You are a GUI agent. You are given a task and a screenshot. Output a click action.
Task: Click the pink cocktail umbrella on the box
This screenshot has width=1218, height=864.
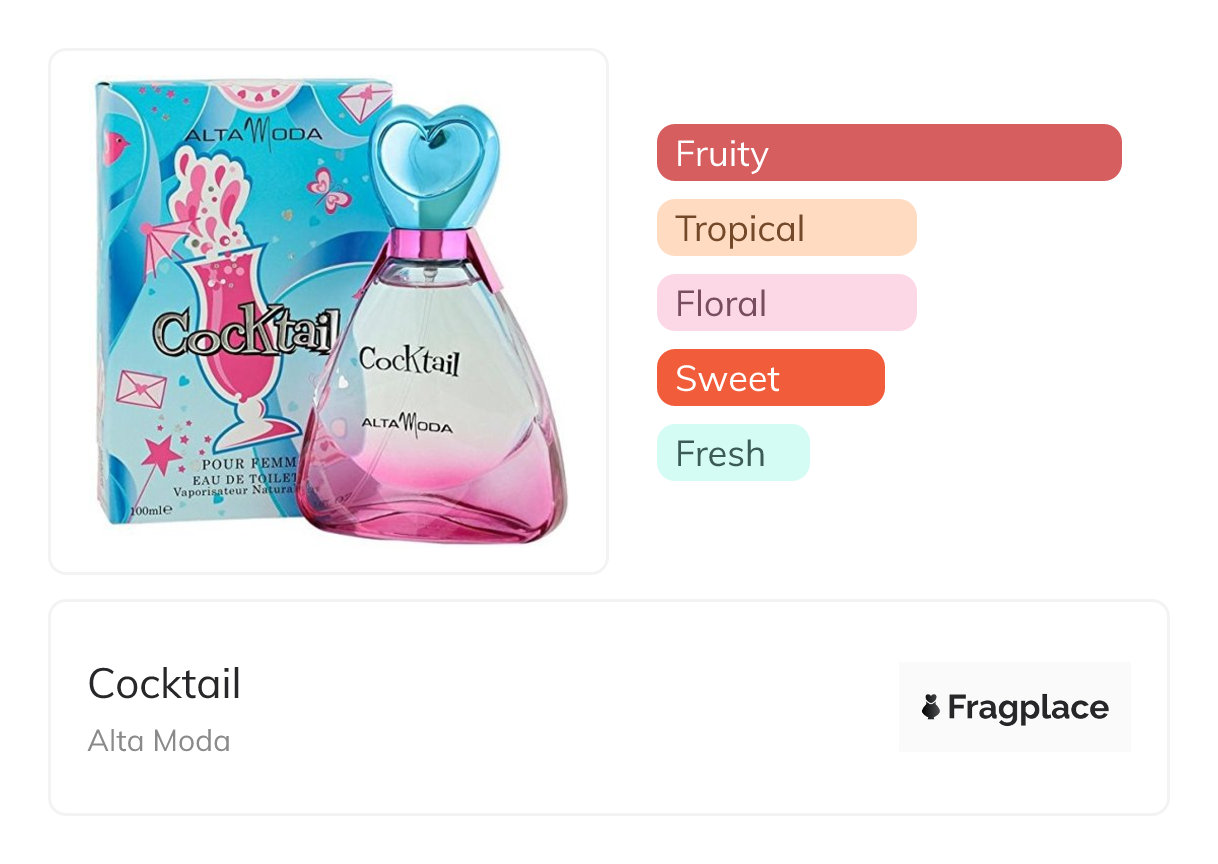point(160,238)
